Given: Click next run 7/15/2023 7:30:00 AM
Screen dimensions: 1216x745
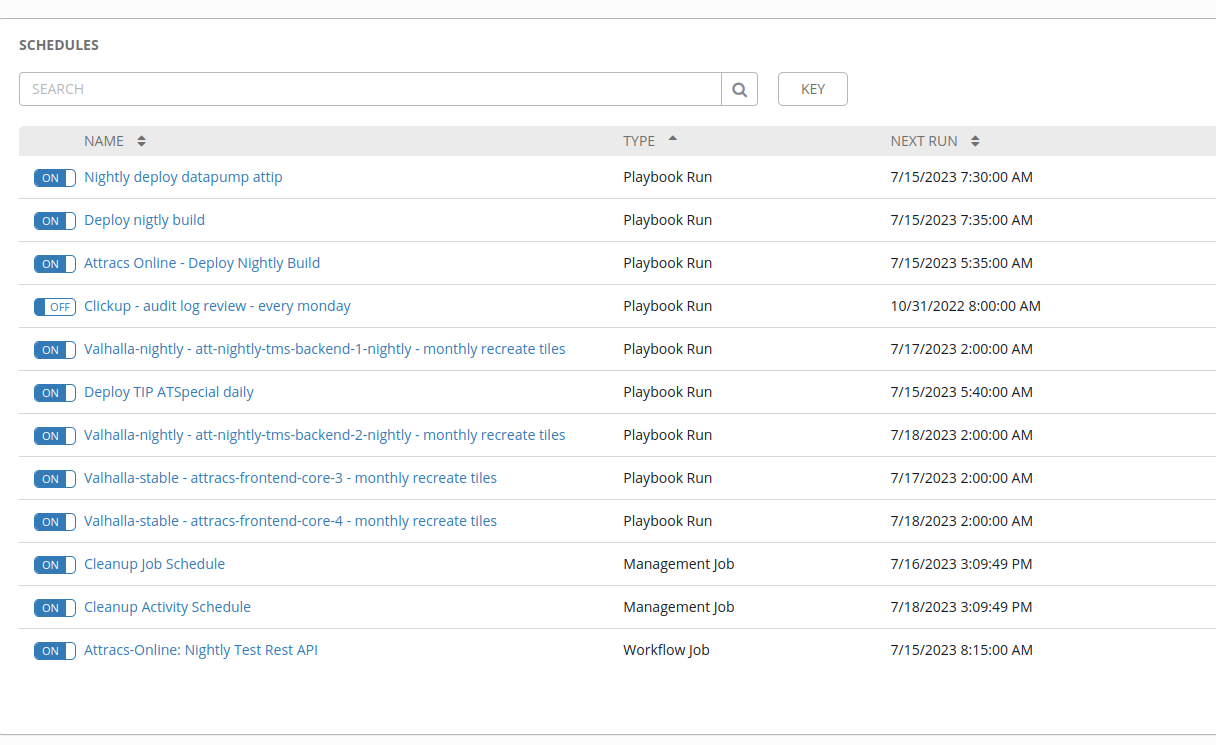Looking at the screenshot, I should [x=961, y=177].
